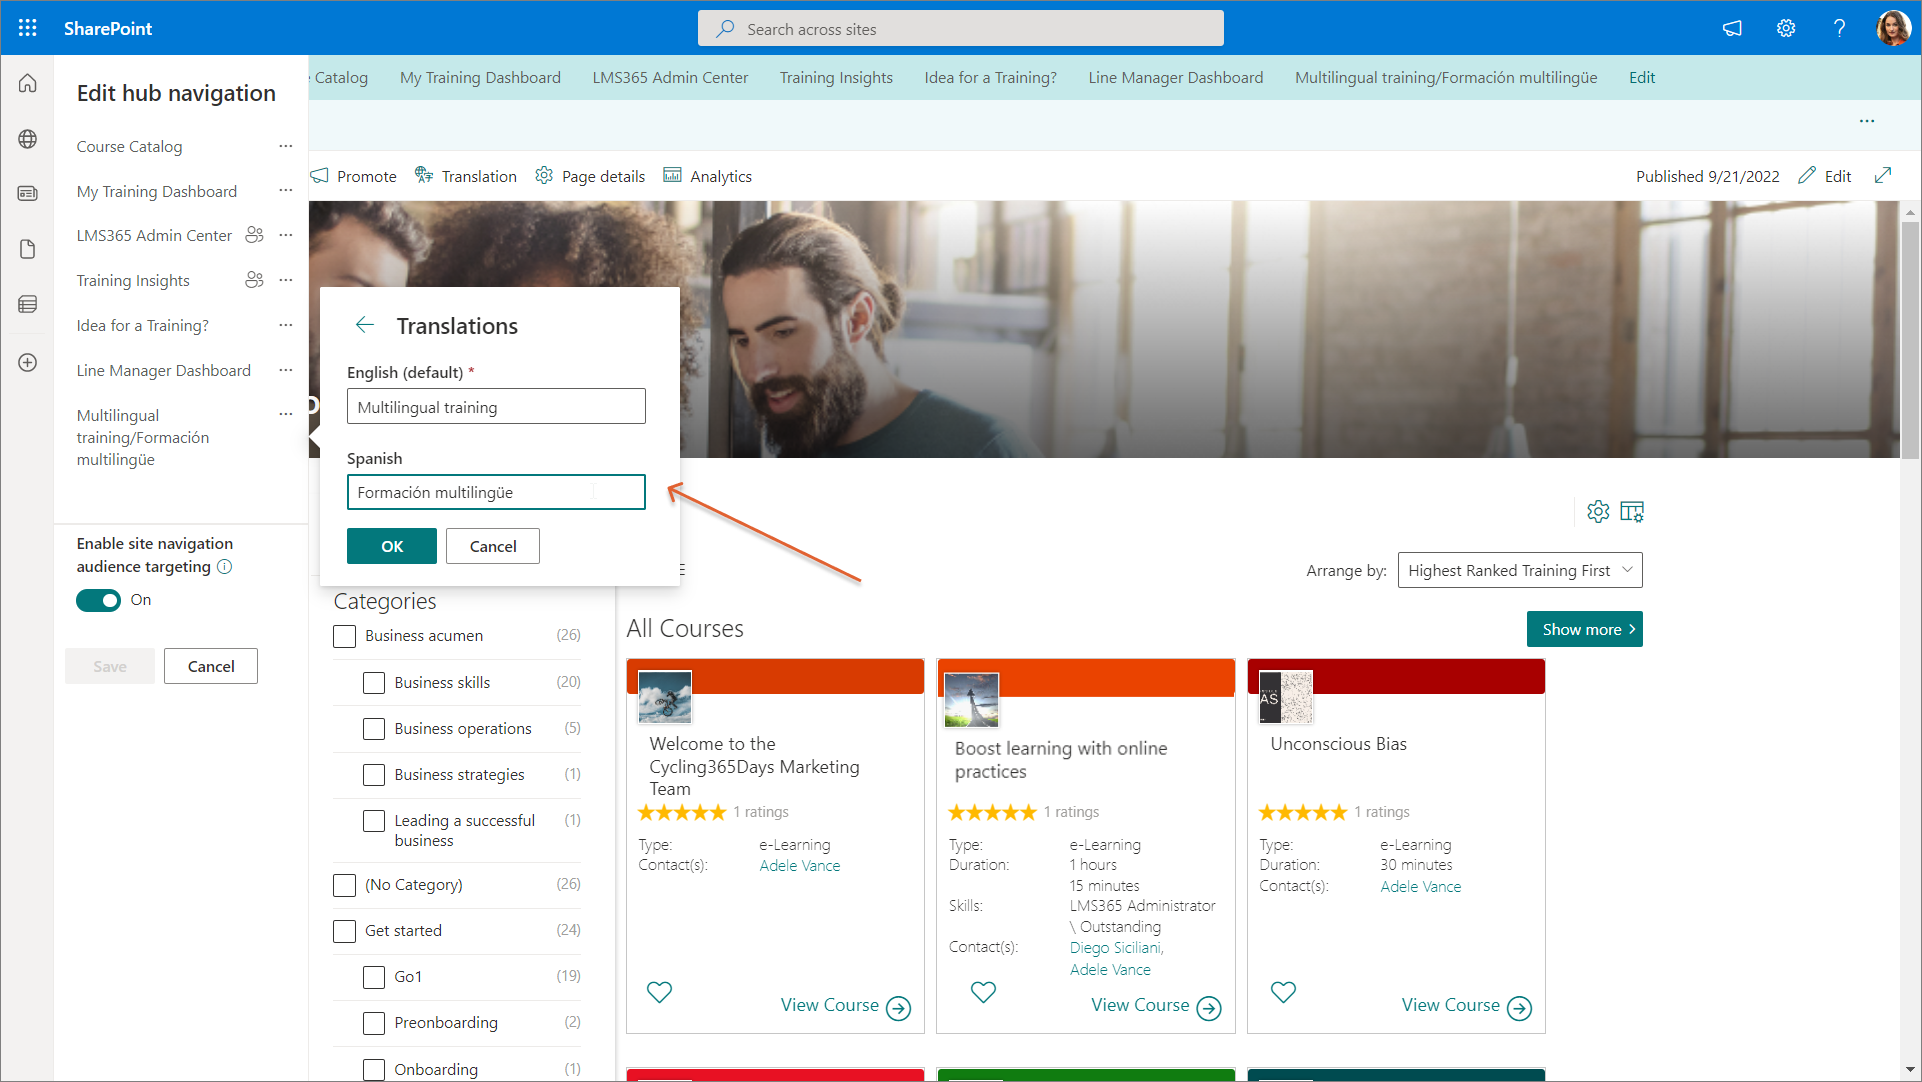Click the Show more courses button
Image resolution: width=1922 pixels, height=1082 pixels.
point(1584,629)
